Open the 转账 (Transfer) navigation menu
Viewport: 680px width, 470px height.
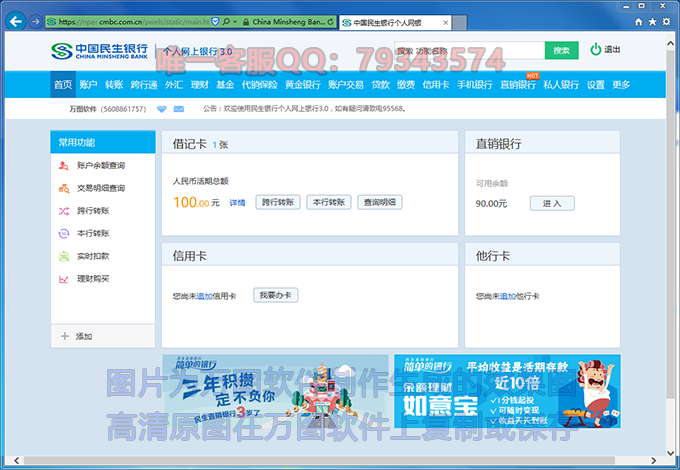[x=114, y=85]
